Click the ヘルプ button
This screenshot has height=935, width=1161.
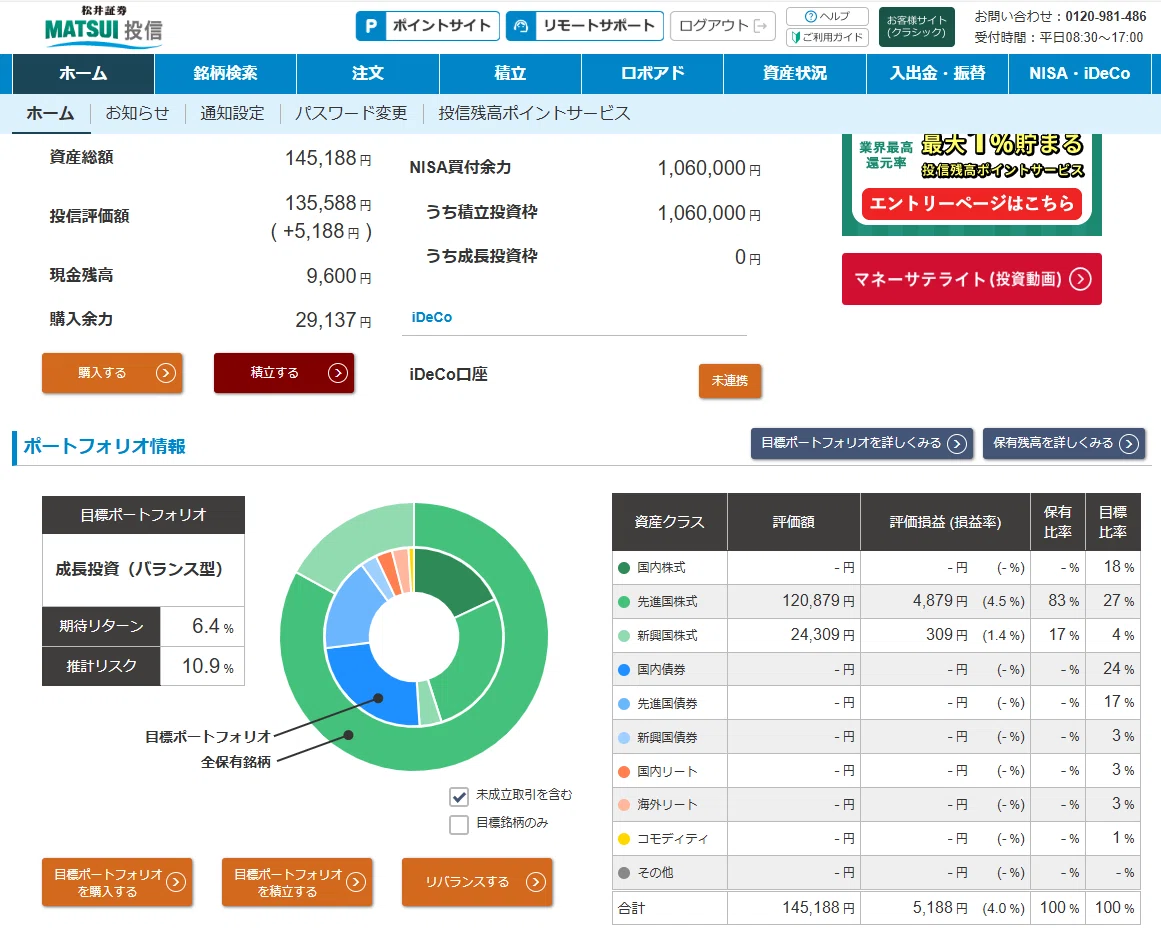[827, 16]
